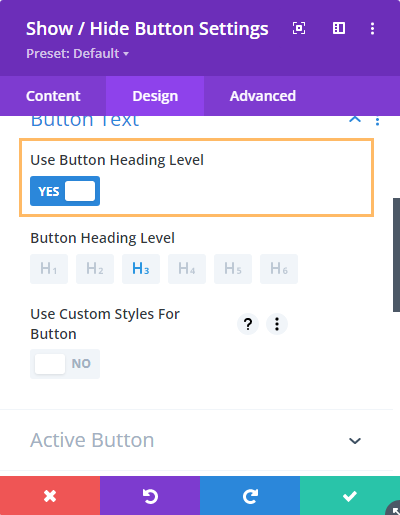Image resolution: width=400 pixels, height=515 pixels.
Task: Switch to the Advanced tab
Action: click(263, 96)
